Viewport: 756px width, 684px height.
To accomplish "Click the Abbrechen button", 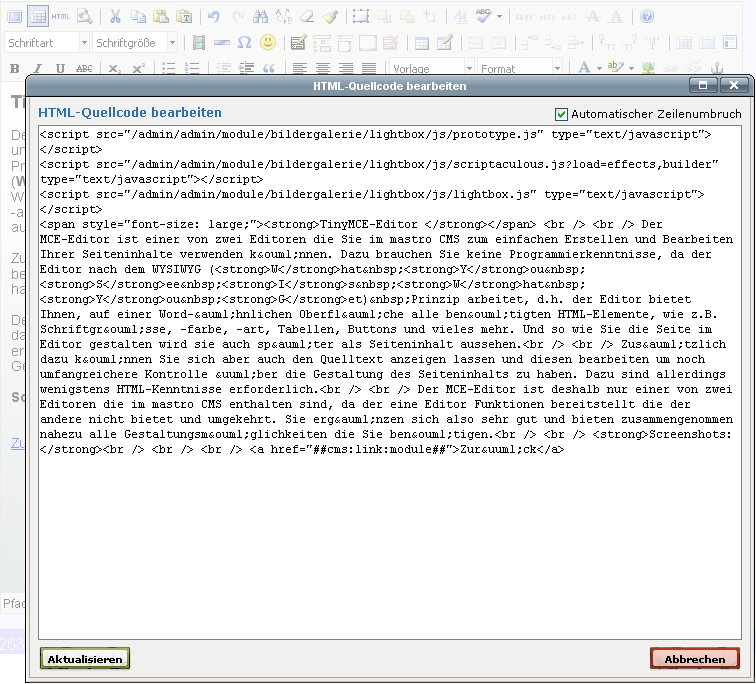I will [695, 659].
